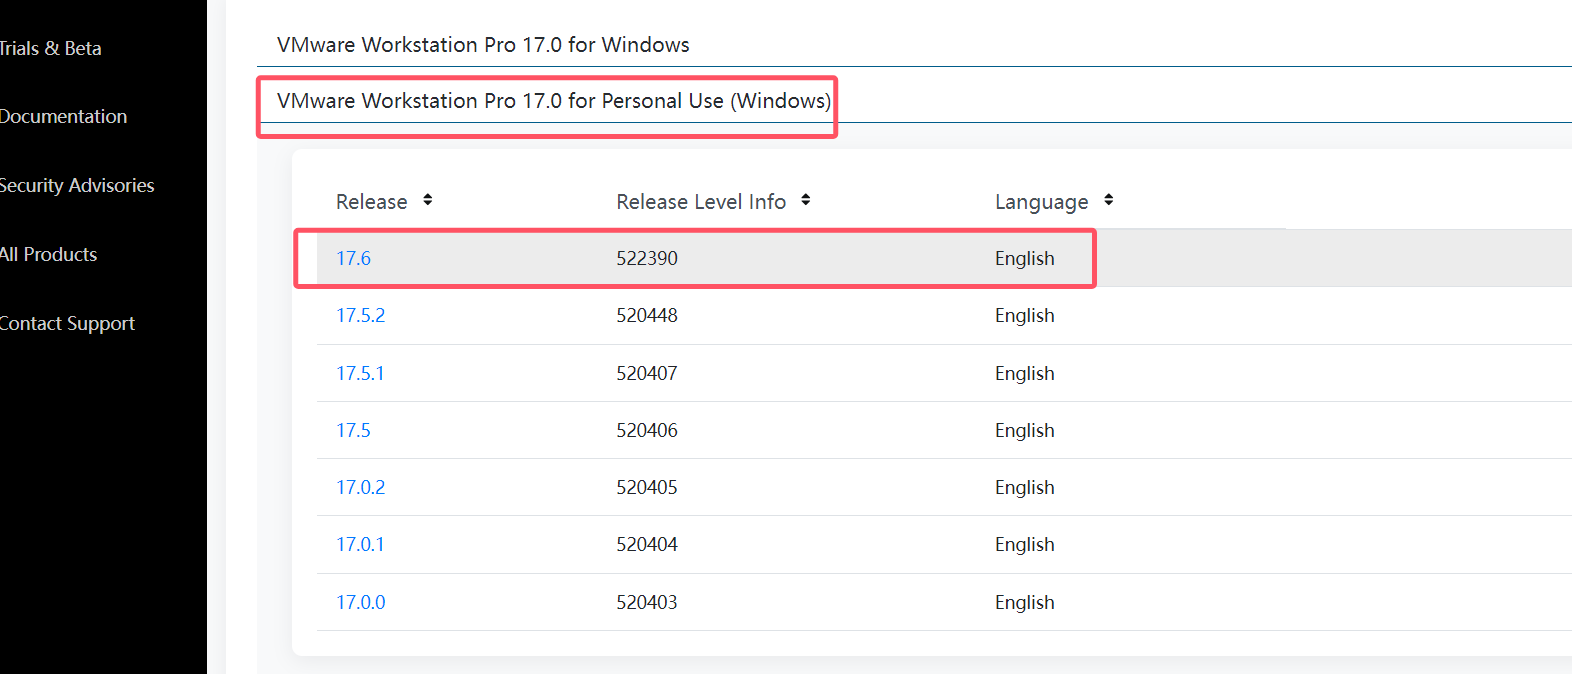Sort table by Release column
1572x674 pixels.
pyautogui.click(x=428, y=200)
